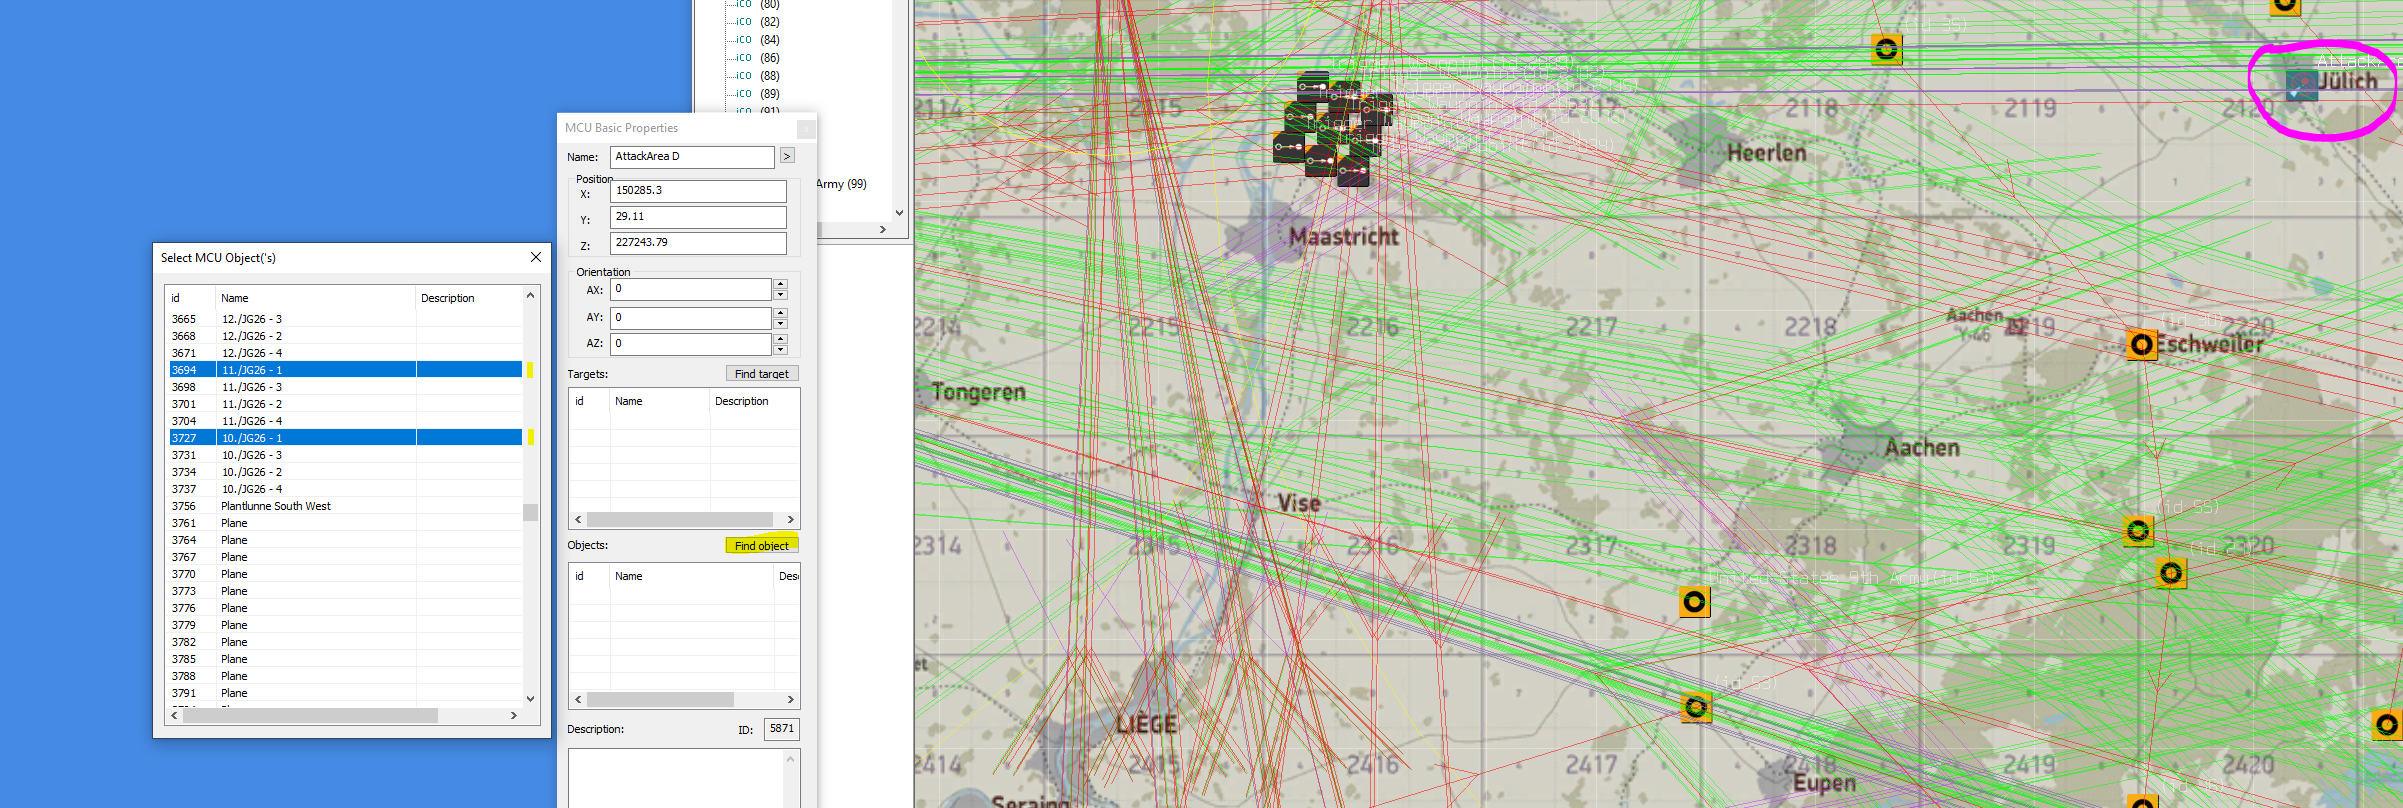2403x808 pixels.
Task: Select row 3694 named 11./JG26 - 1
Action: click(x=345, y=370)
